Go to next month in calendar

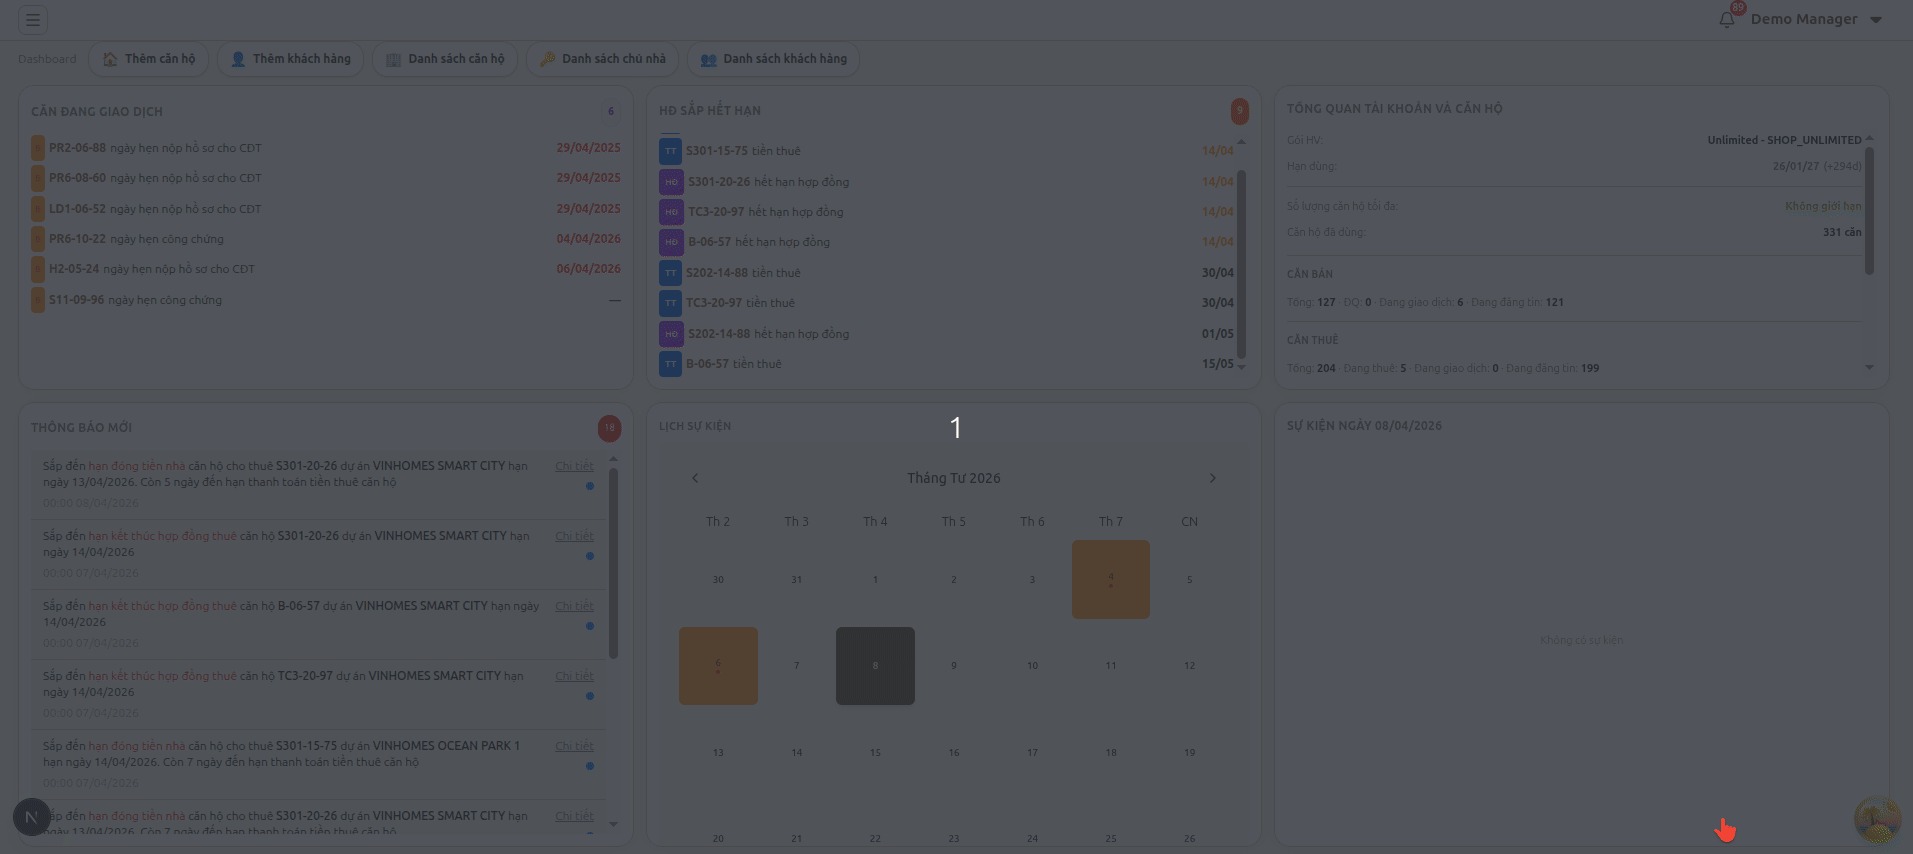coord(1212,478)
